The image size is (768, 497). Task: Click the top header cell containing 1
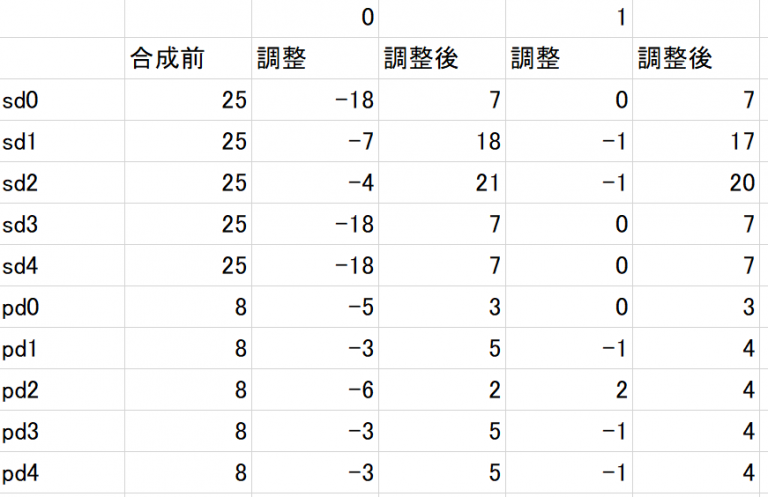pyautogui.click(x=569, y=18)
